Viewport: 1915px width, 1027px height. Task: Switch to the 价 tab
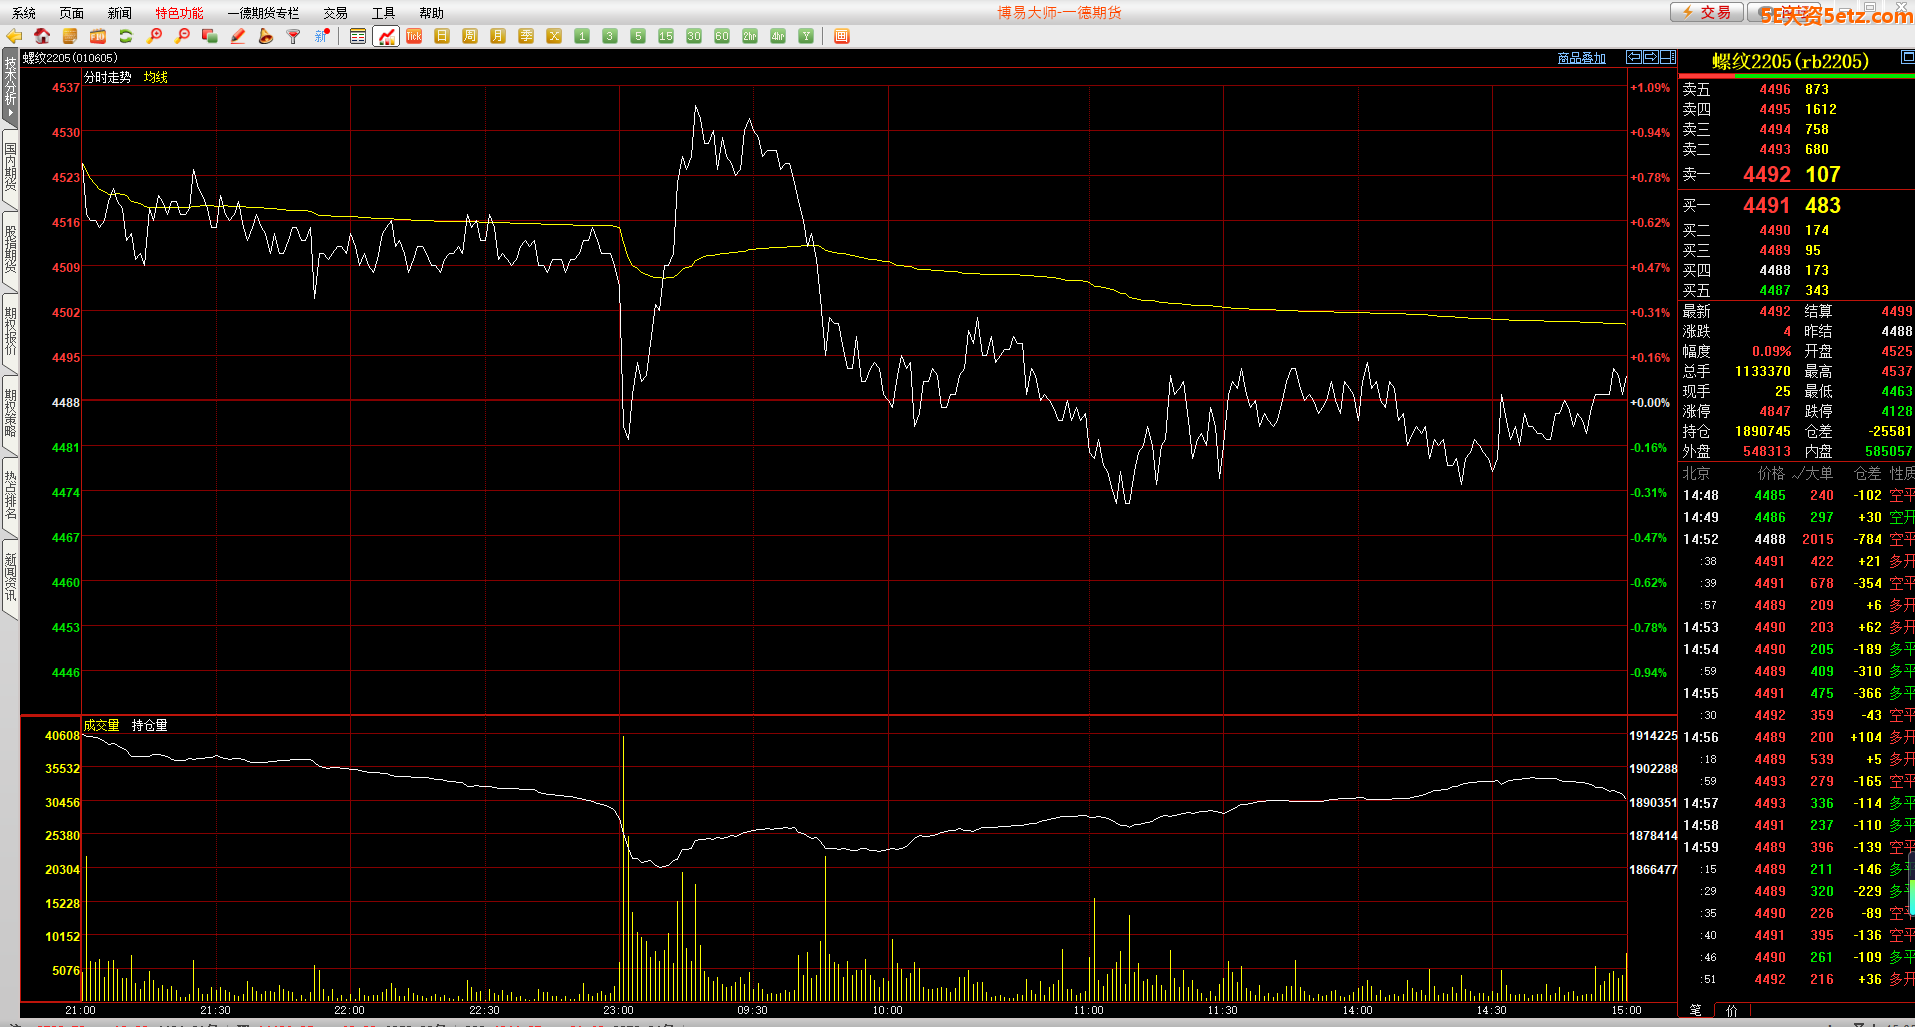(x=1732, y=1010)
